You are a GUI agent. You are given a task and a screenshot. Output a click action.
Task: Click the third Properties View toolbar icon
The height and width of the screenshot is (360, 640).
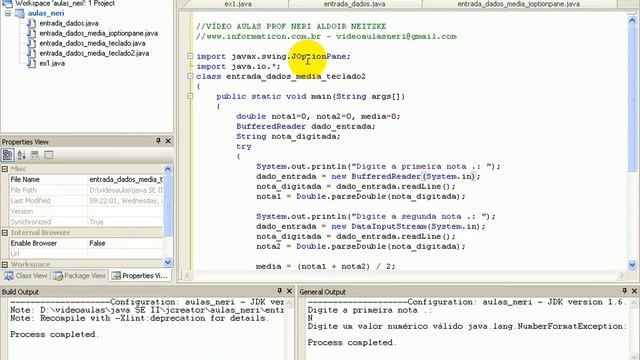click(35, 155)
